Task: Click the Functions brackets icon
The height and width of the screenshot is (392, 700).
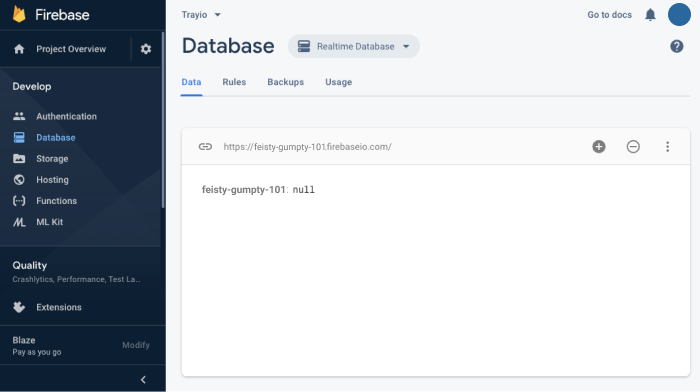Action: coord(19,200)
